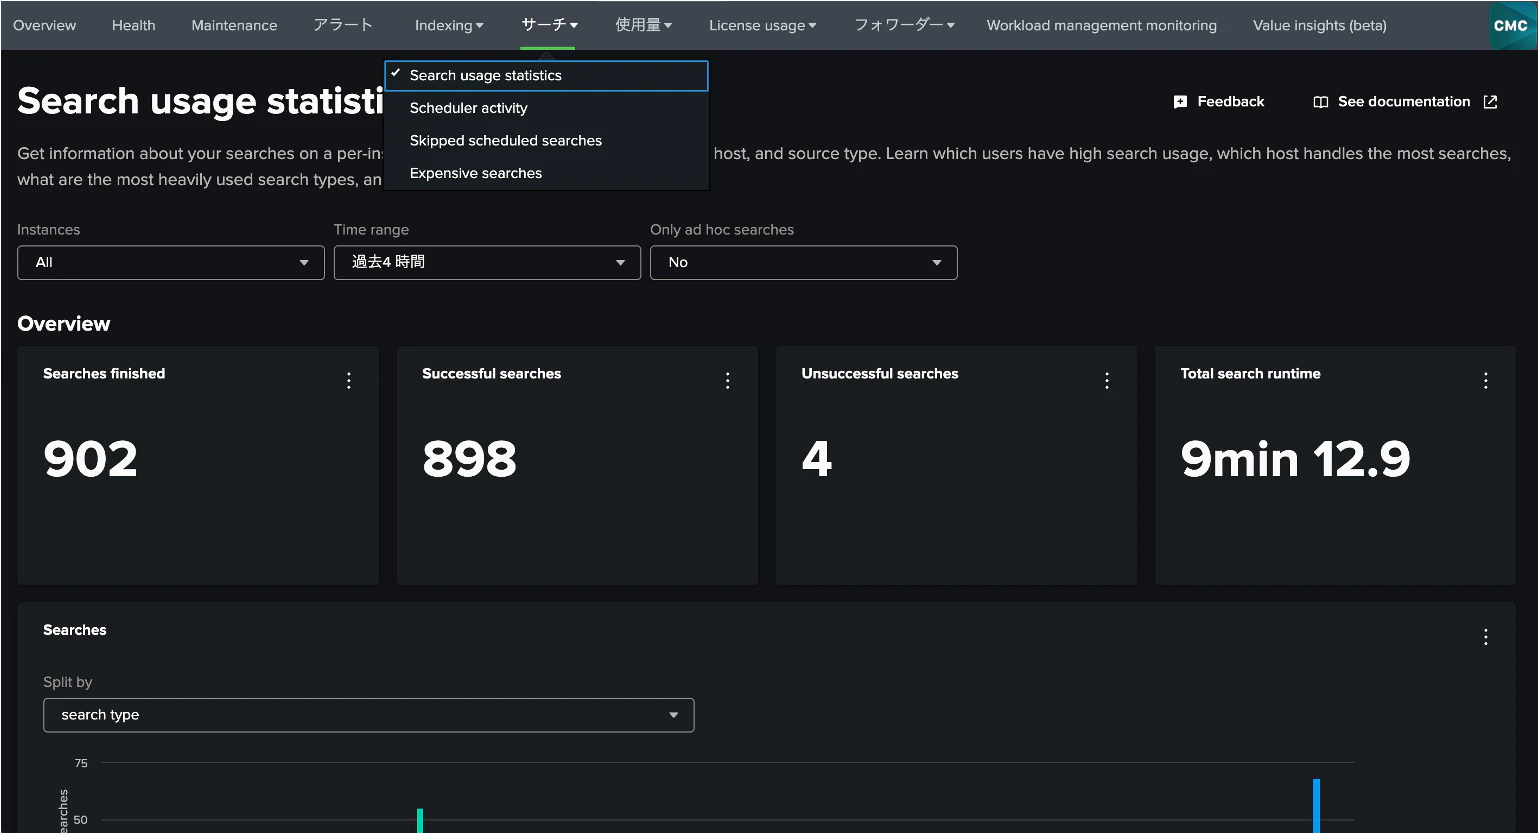This screenshot has height=834, width=1538.
Task: Click the Searches chart panel title
Action: 75,630
